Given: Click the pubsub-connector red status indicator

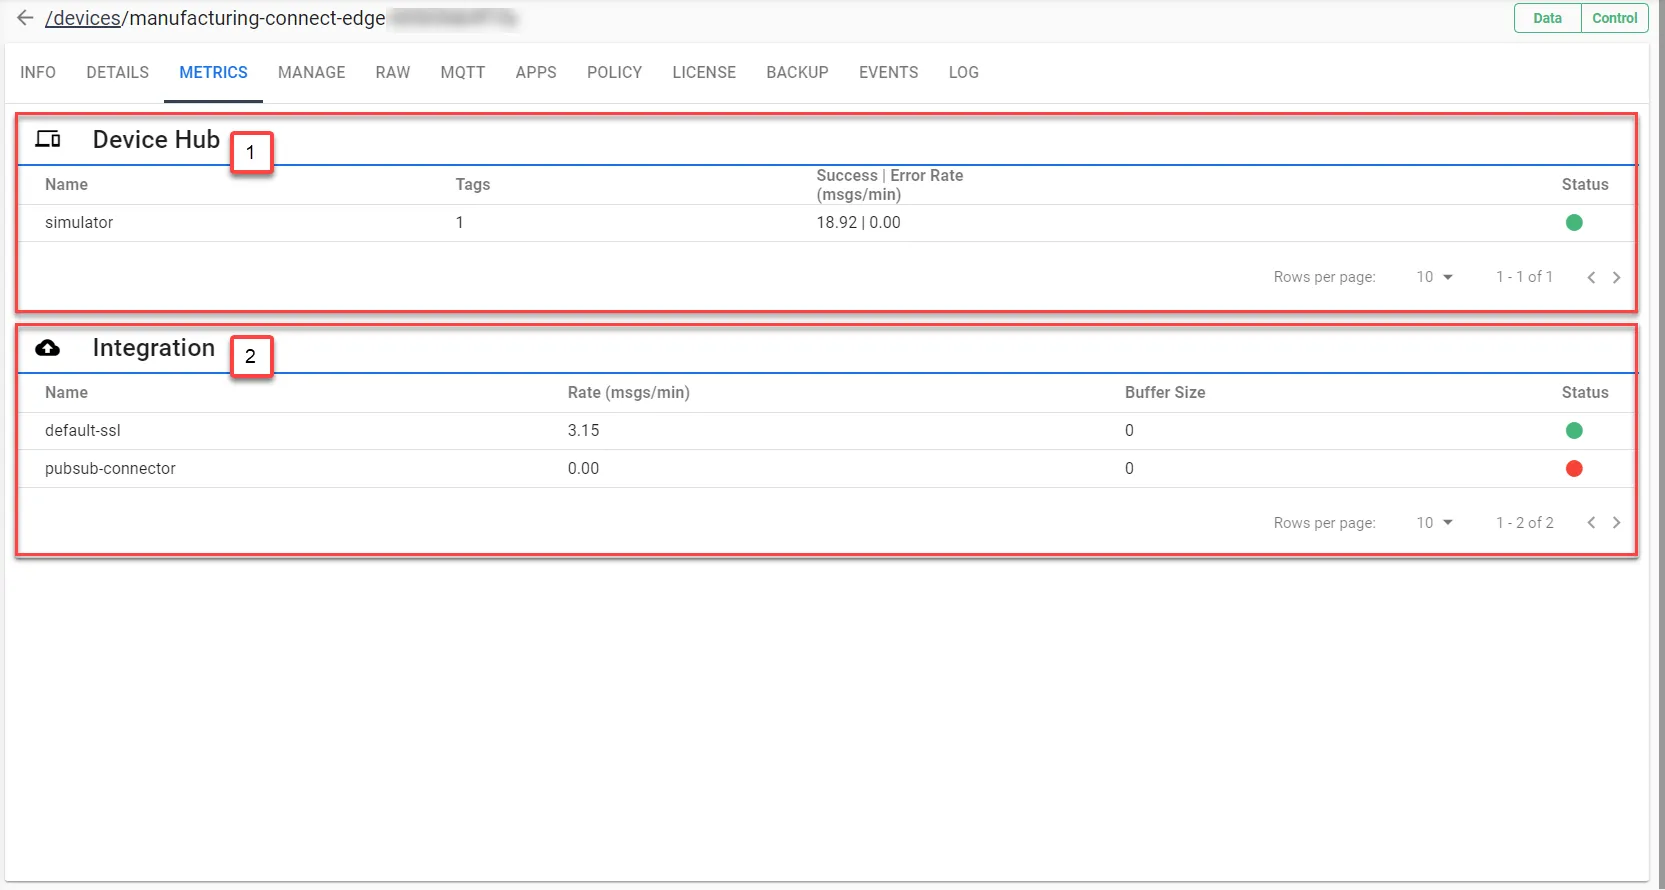Looking at the screenshot, I should pos(1574,468).
